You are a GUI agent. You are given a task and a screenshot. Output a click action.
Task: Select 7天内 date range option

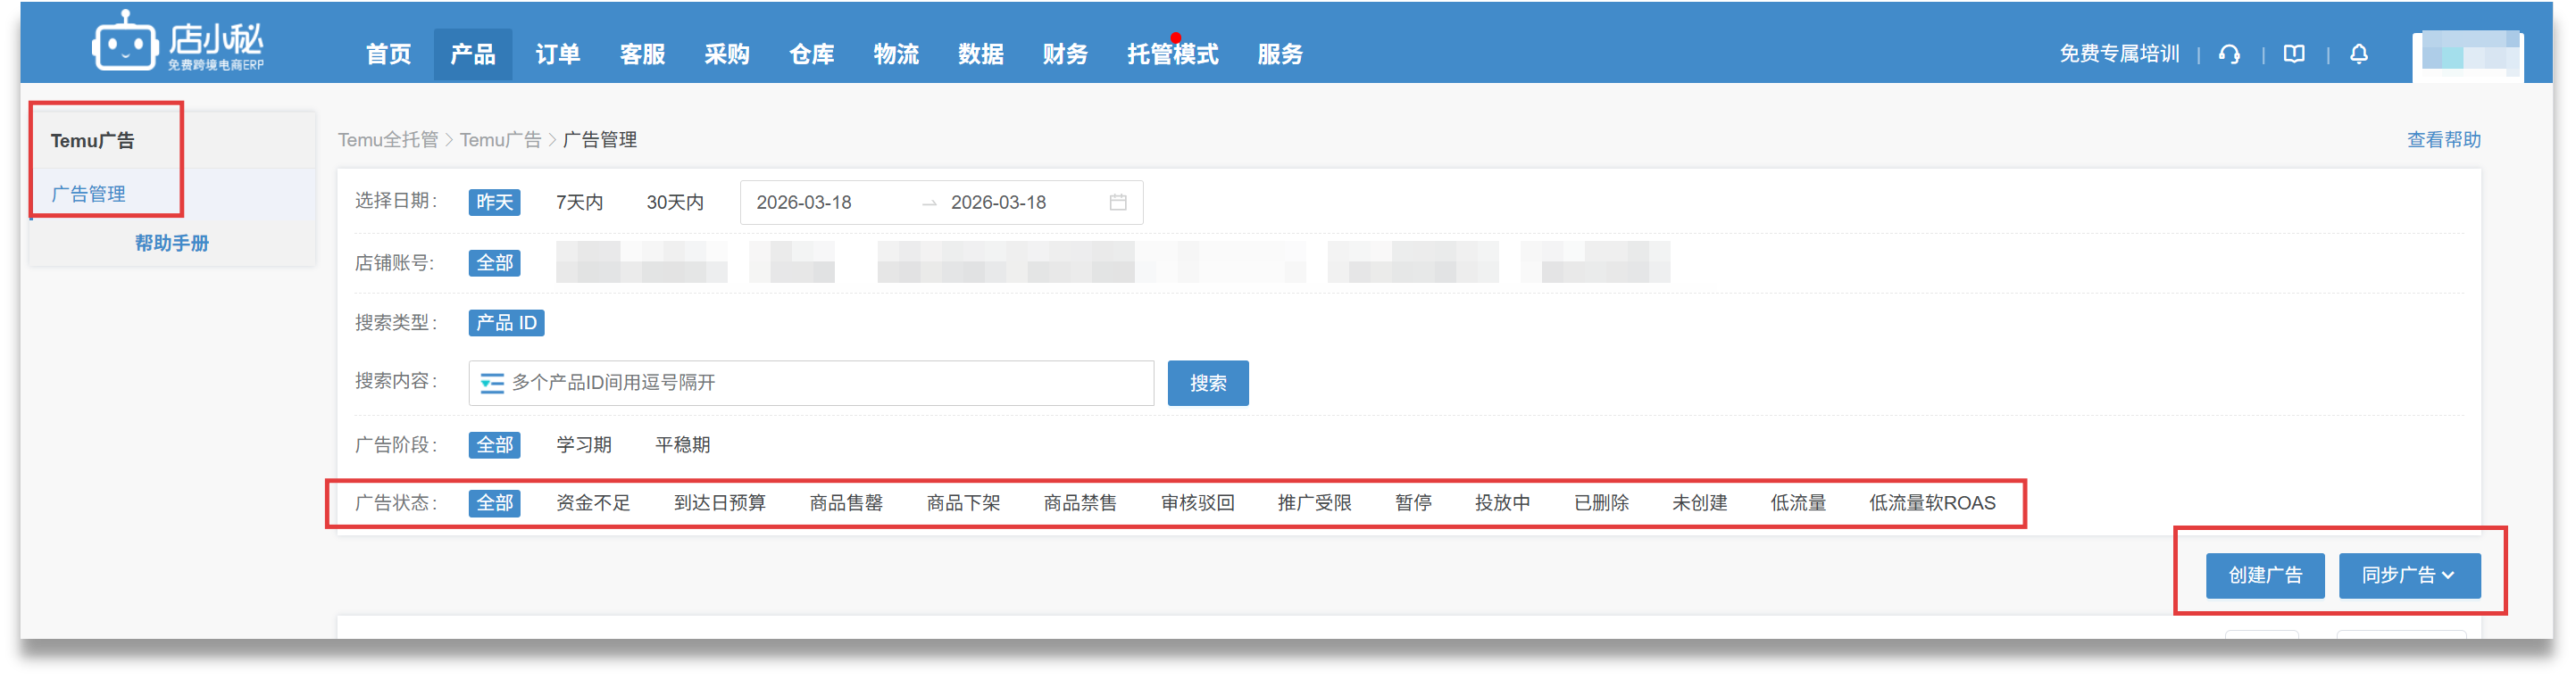pos(579,202)
